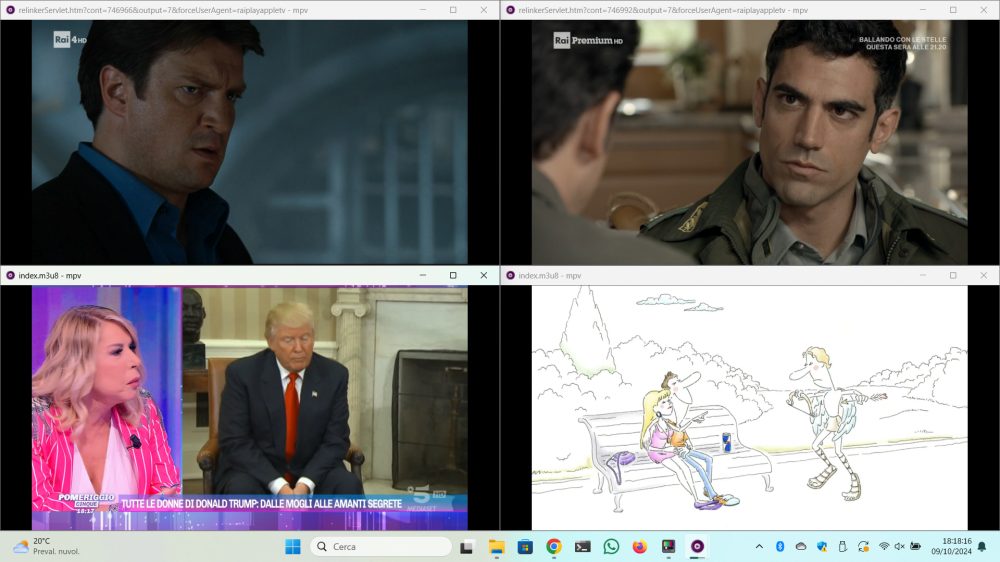The height and width of the screenshot is (562, 1000).
Task: Click the mpv icon in the Pomeriggio Cinque window title bar
Action: click(x=10, y=276)
